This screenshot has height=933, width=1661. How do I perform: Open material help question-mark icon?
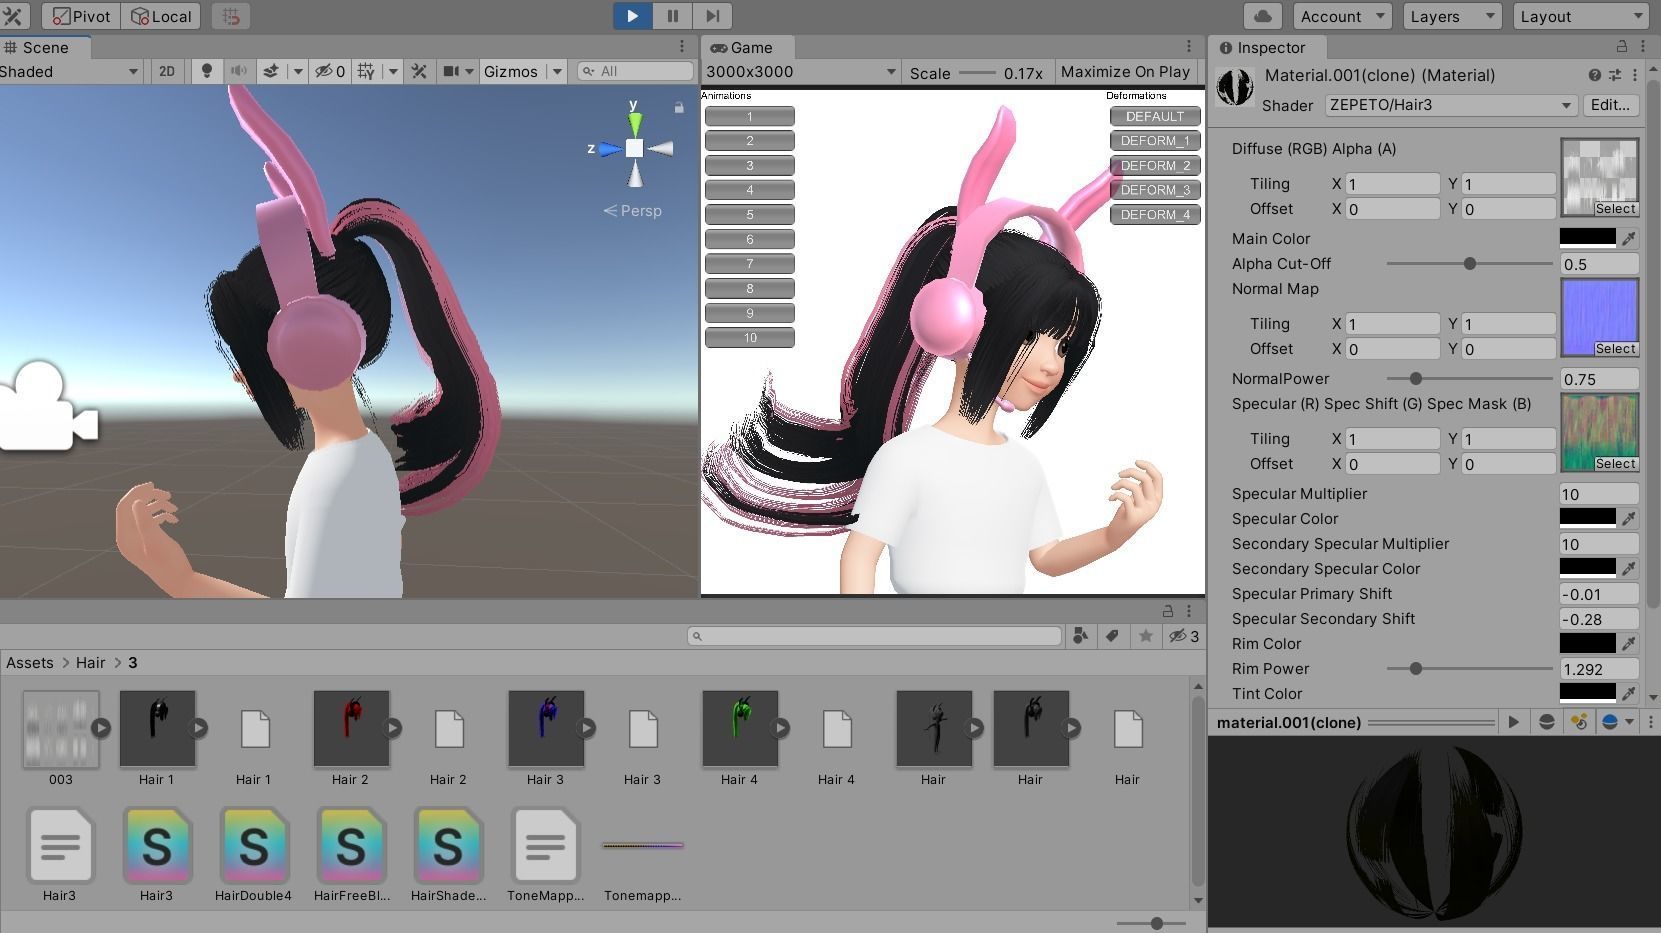pos(1594,75)
